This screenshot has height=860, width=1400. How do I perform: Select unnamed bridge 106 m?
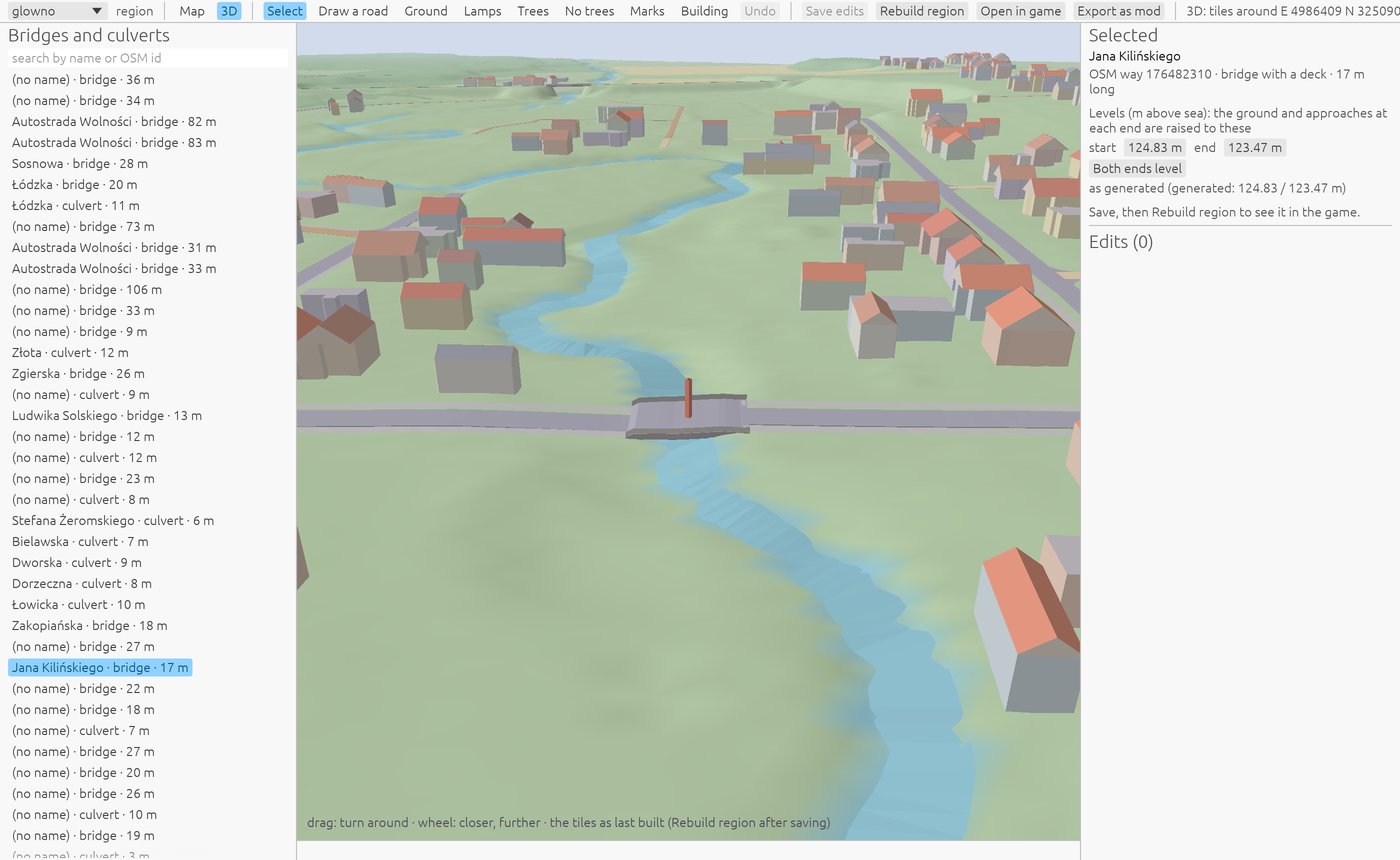click(x=87, y=290)
